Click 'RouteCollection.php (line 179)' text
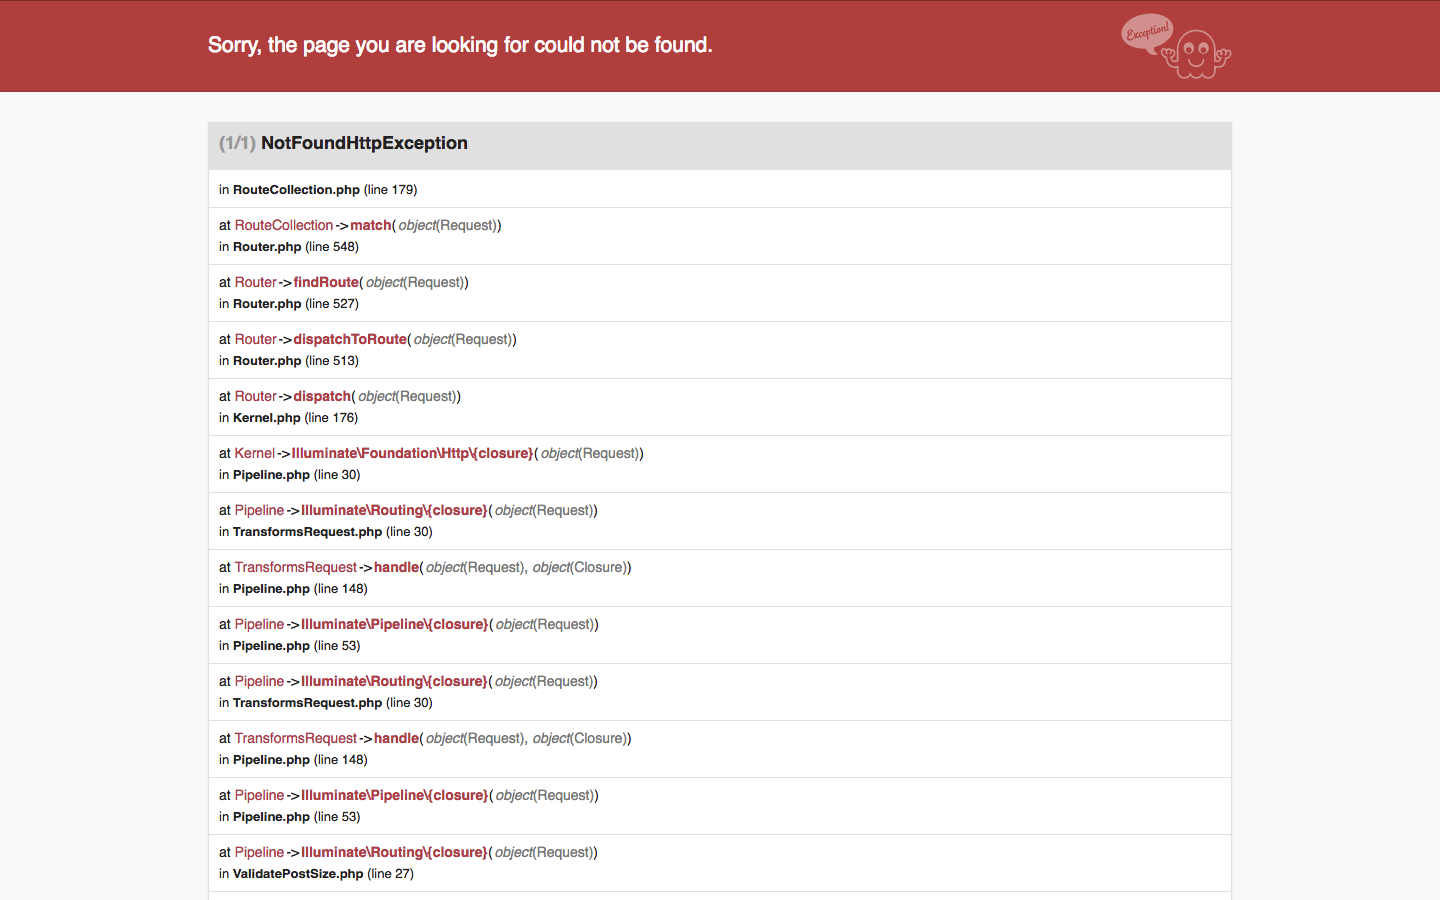 pos(325,190)
